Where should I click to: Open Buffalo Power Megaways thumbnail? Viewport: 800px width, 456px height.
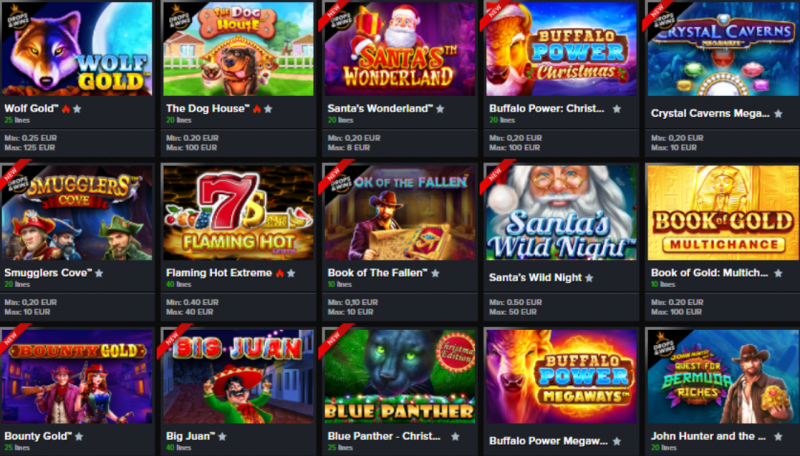[561, 376]
